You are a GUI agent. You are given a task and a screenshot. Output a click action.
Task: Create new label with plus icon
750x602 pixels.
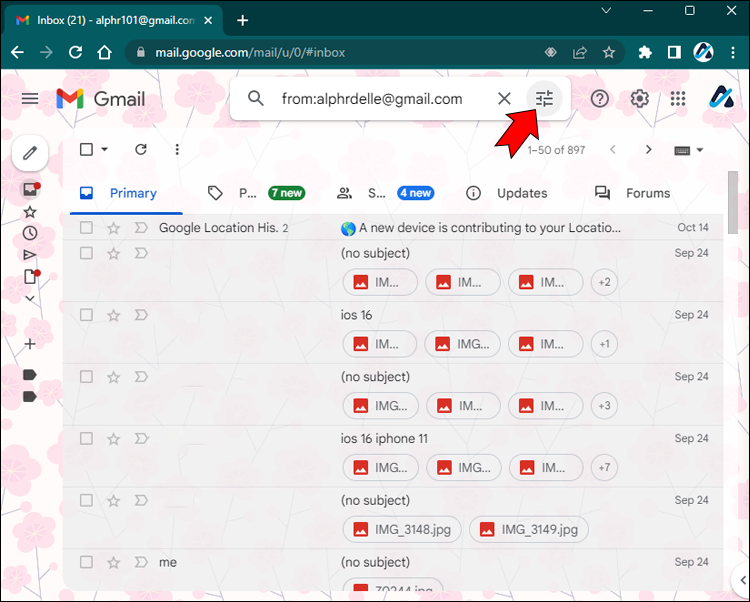pyautogui.click(x=30, y=344)
